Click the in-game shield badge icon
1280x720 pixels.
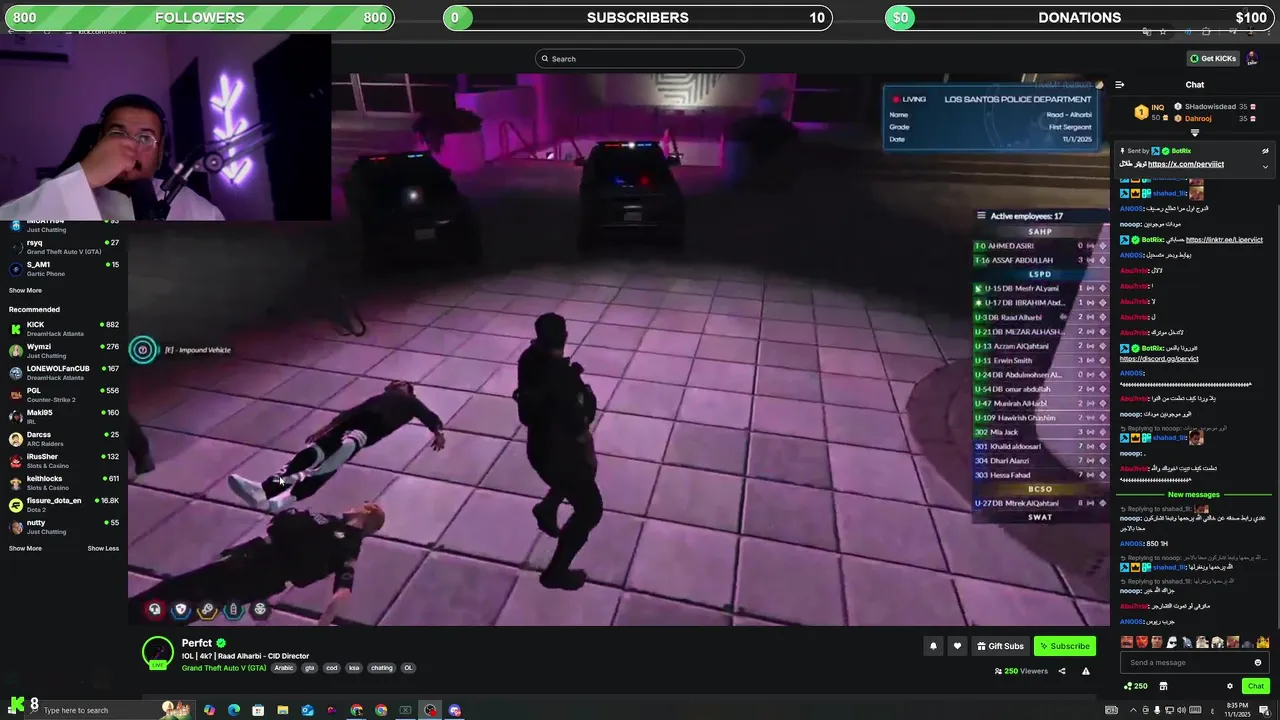click(x=181, y=609)
